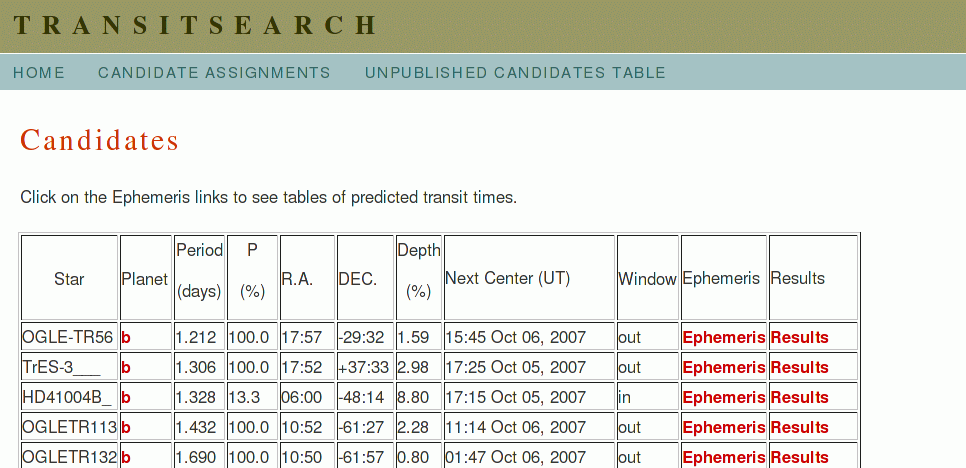Open planet b link for HD41004B

tap(126, 398)
